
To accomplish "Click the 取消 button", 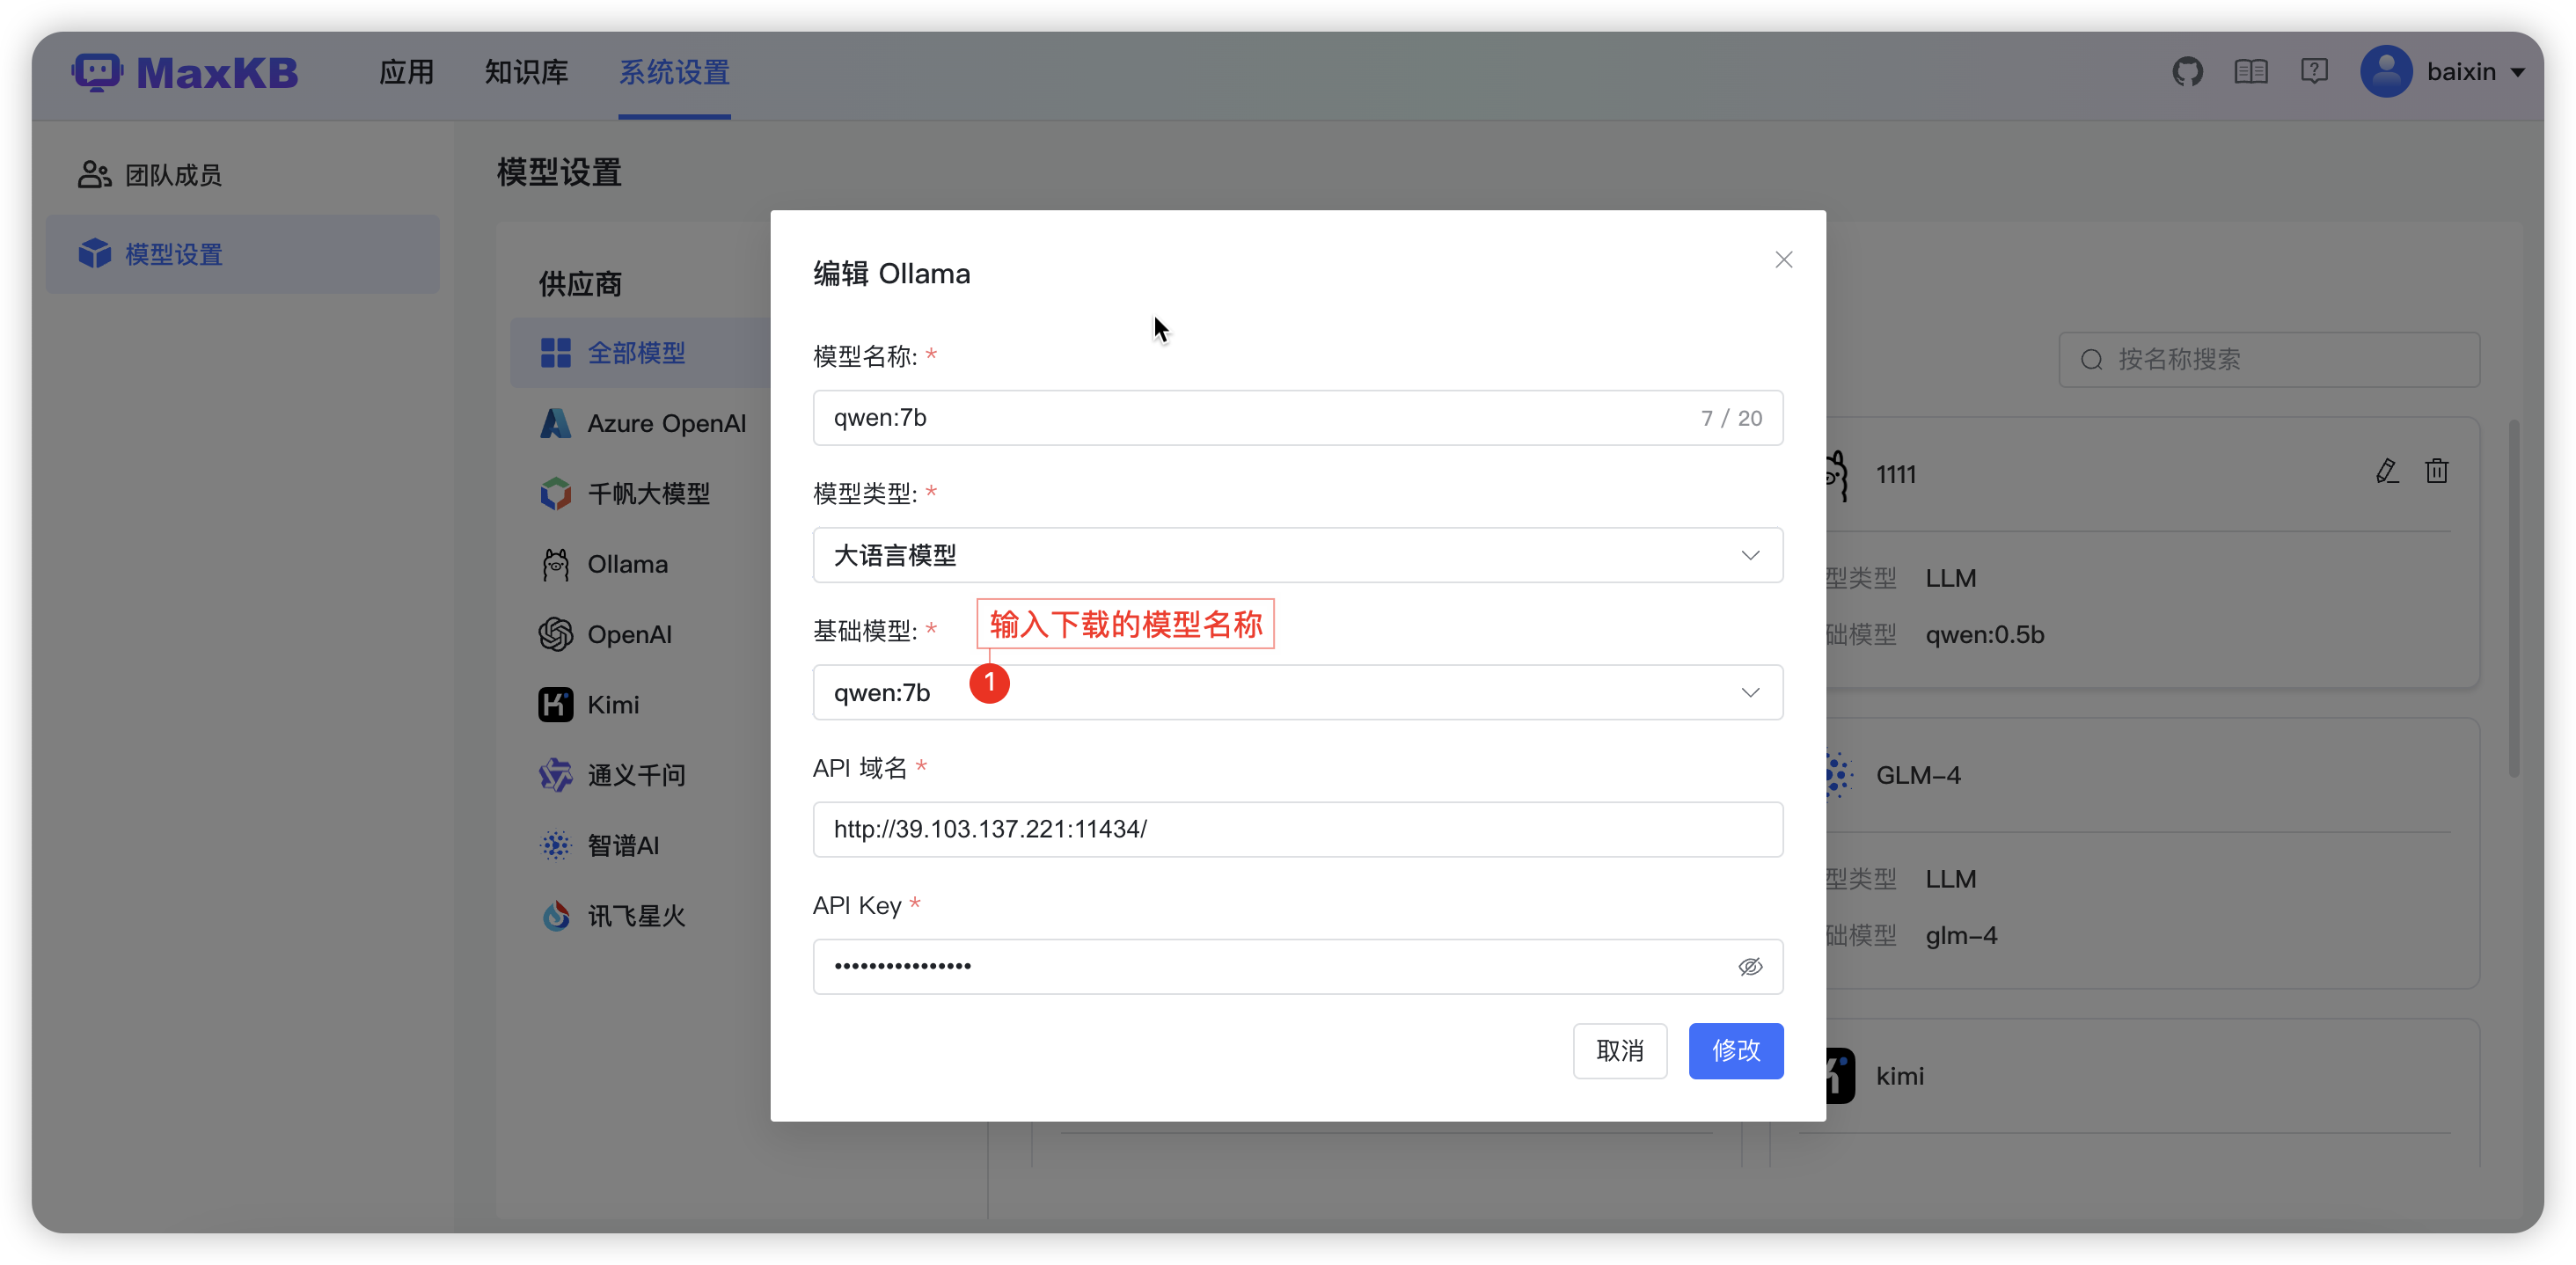I will [1620, 1051].
